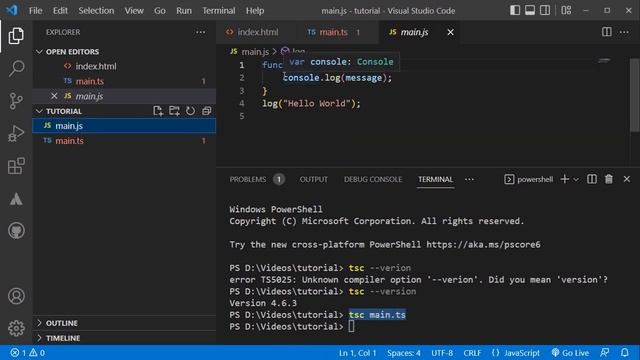Show more panel tabs ellipsis

tap(469, 179)
